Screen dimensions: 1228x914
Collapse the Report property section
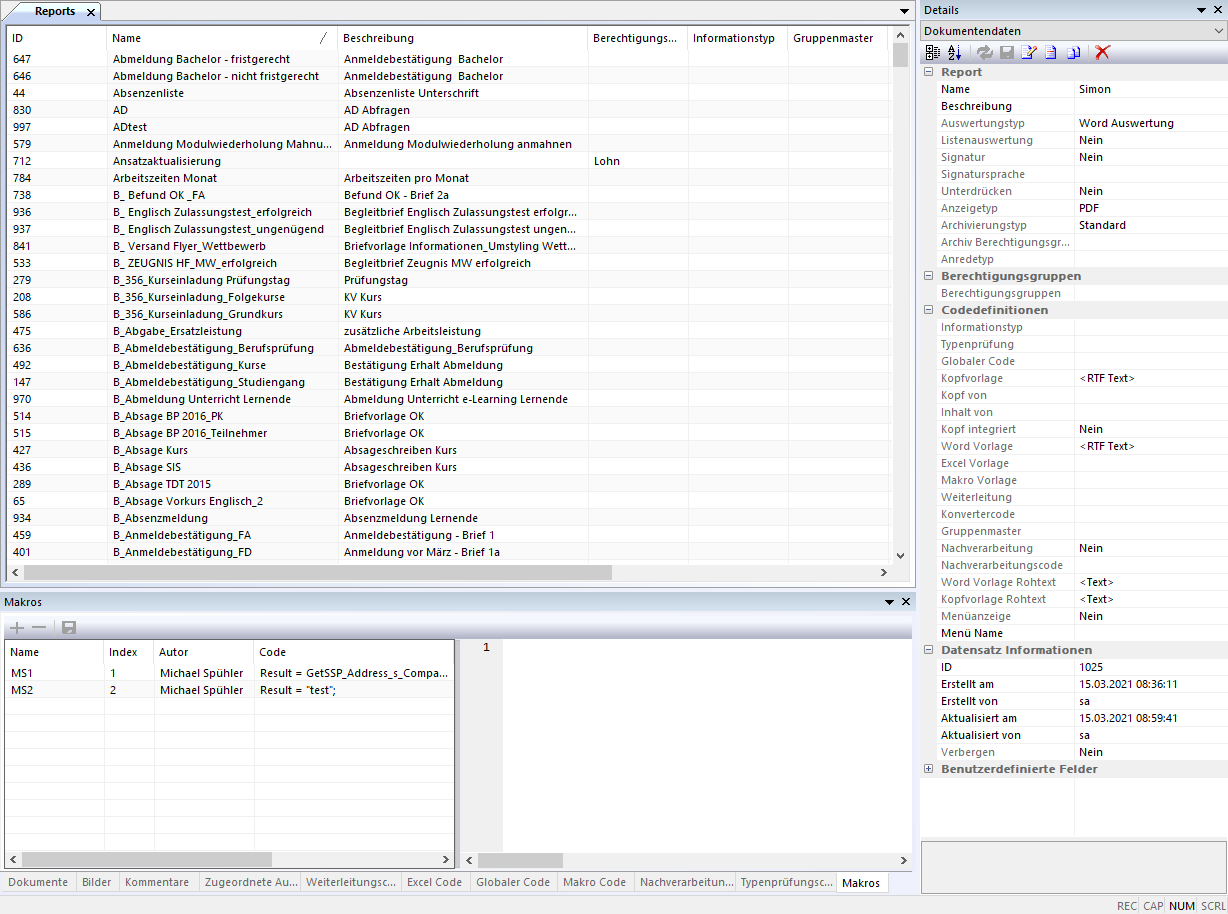point(929,72)
